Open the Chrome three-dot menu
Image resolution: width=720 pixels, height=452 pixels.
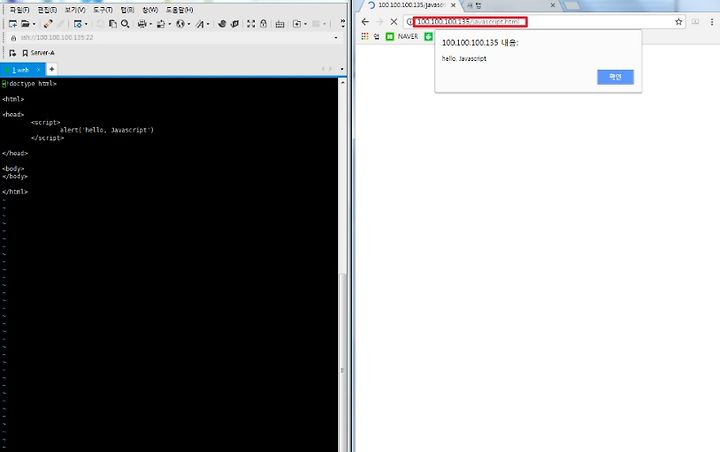pyautogui.click(x=712, y=22)
